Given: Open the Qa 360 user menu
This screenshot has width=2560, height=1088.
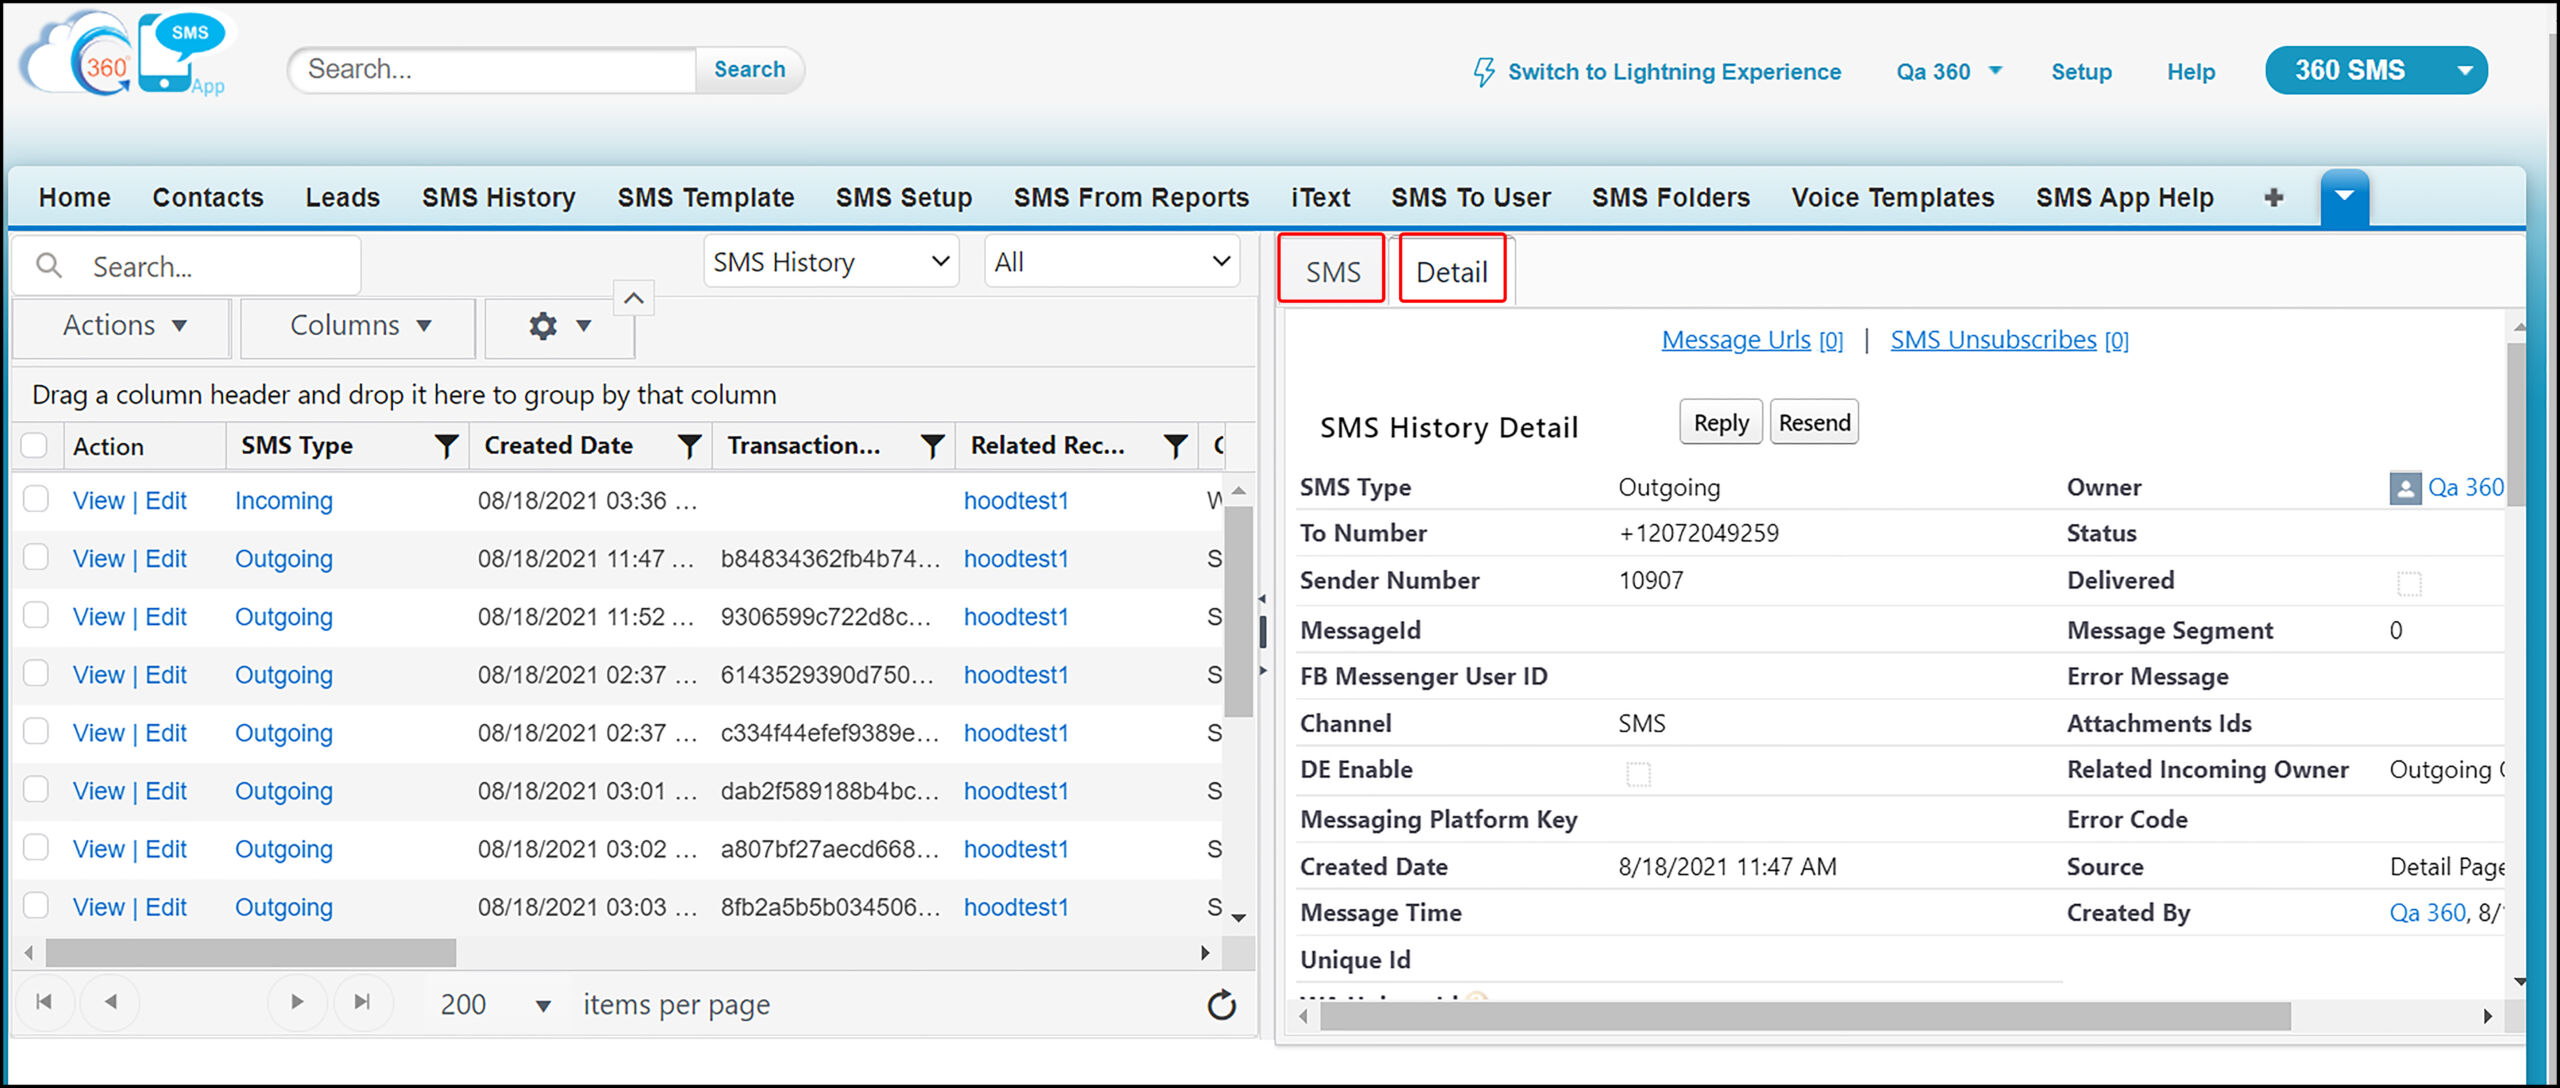Looking at the screenshot, I should pyautogui.click(x=1949, y=72).
